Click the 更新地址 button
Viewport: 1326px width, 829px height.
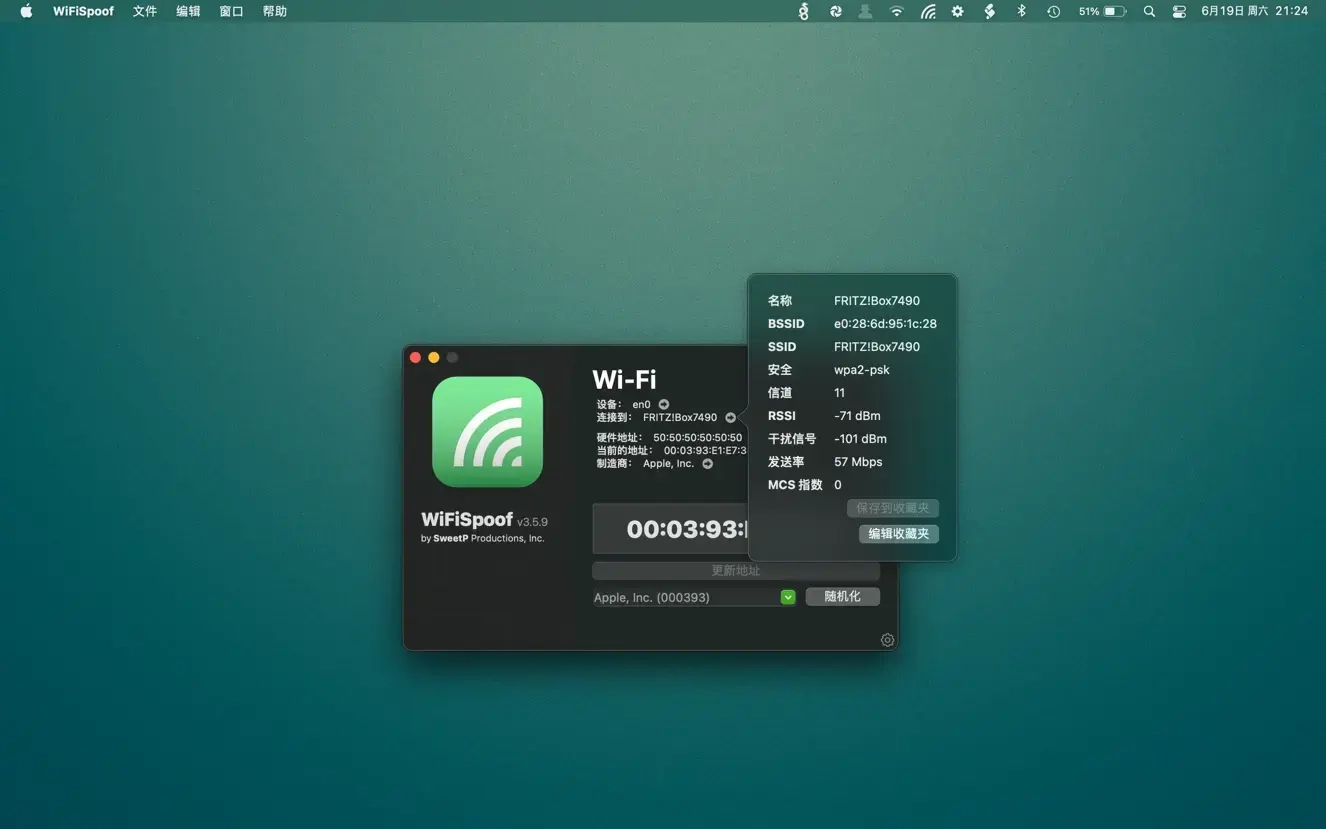click(735, 571)
